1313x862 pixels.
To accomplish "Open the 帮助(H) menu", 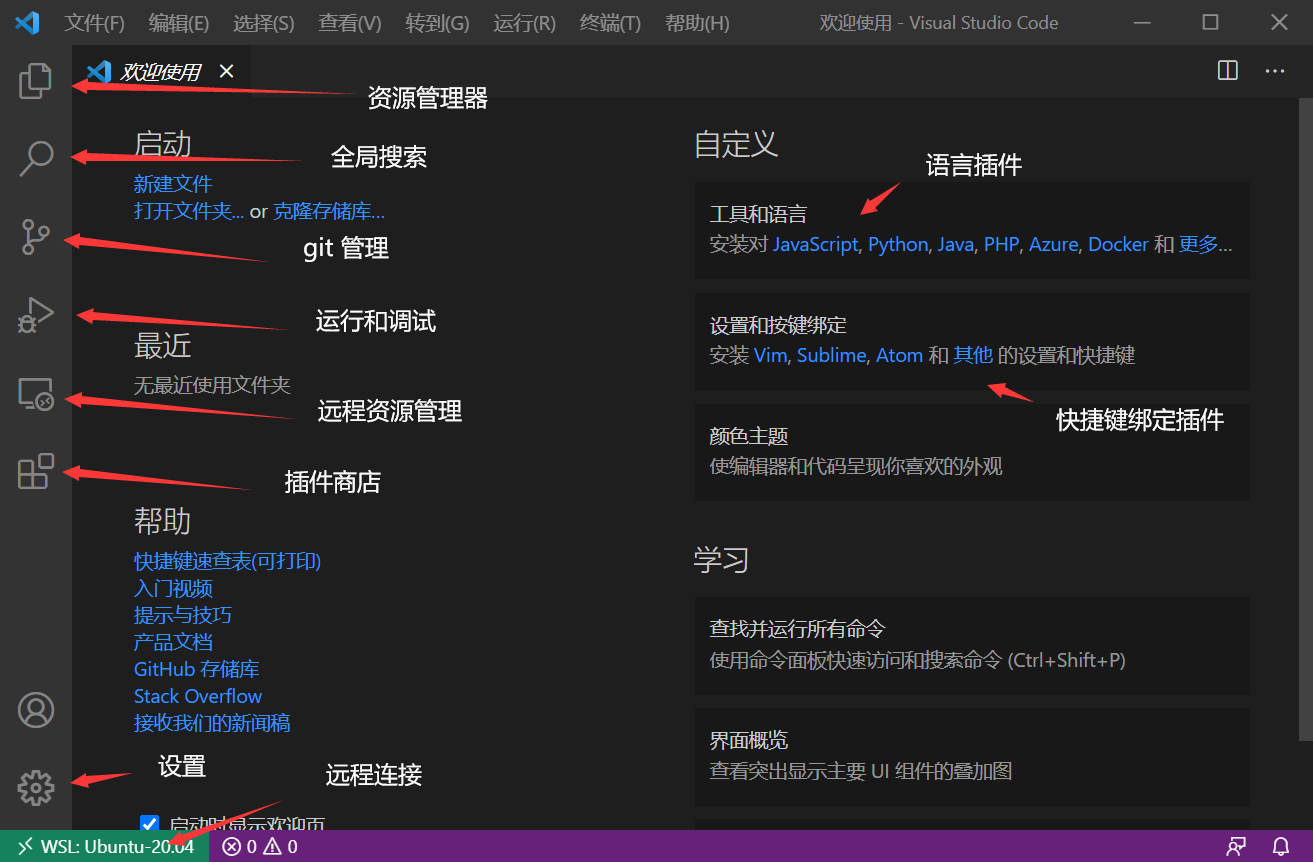I will tap(697, 23).
